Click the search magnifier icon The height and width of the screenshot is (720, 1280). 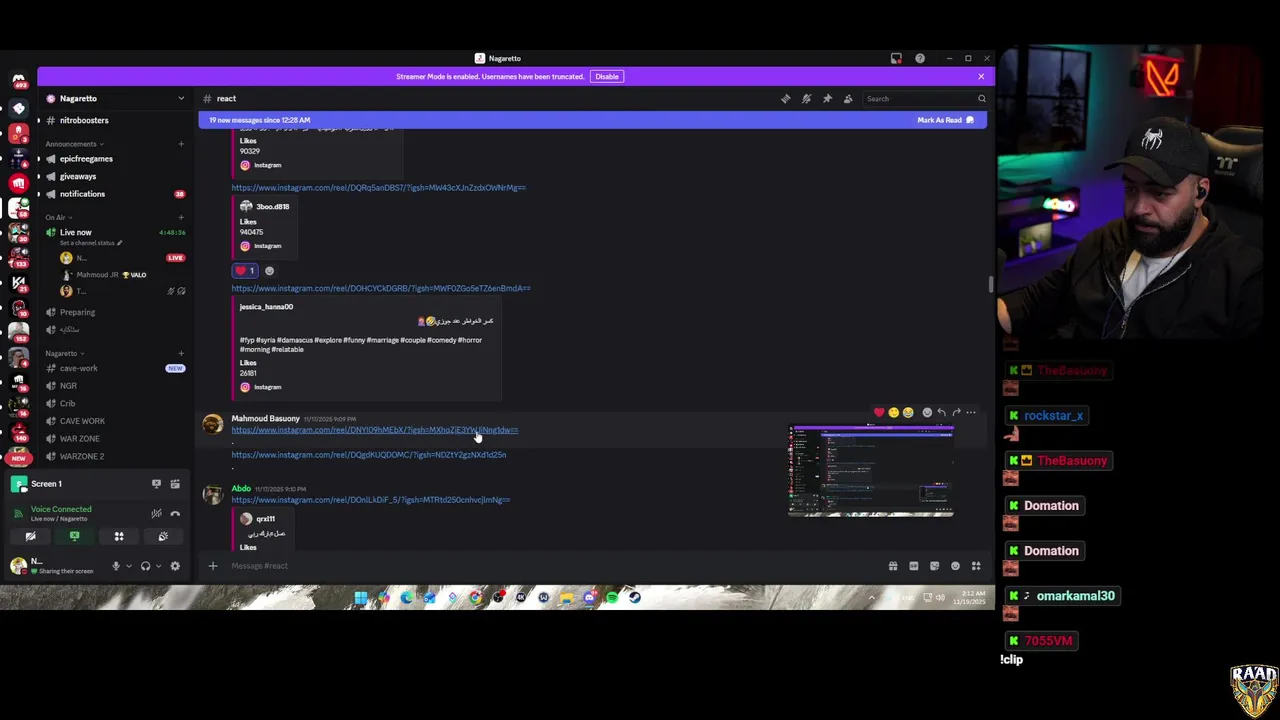click(x=981, y=99)
